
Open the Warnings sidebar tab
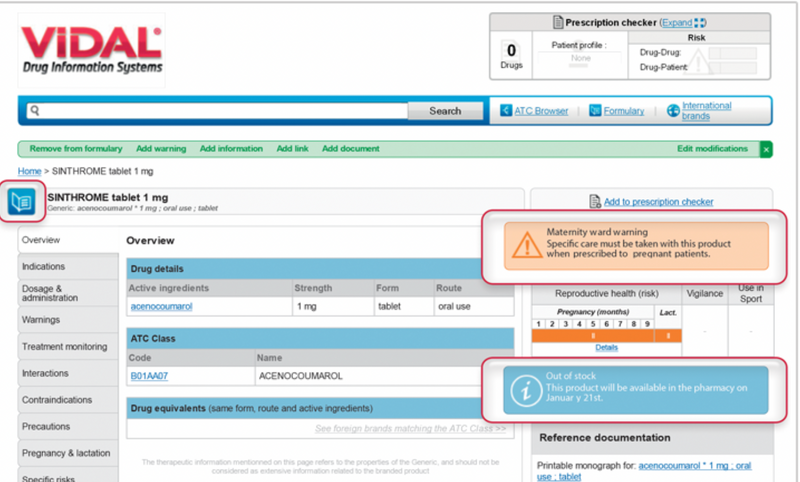pyautogui.click(x=68, y=320)
